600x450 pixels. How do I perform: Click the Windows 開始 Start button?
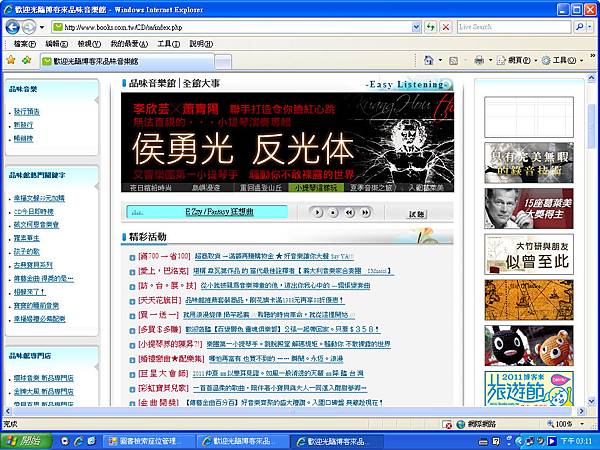[x=26, y=441]
